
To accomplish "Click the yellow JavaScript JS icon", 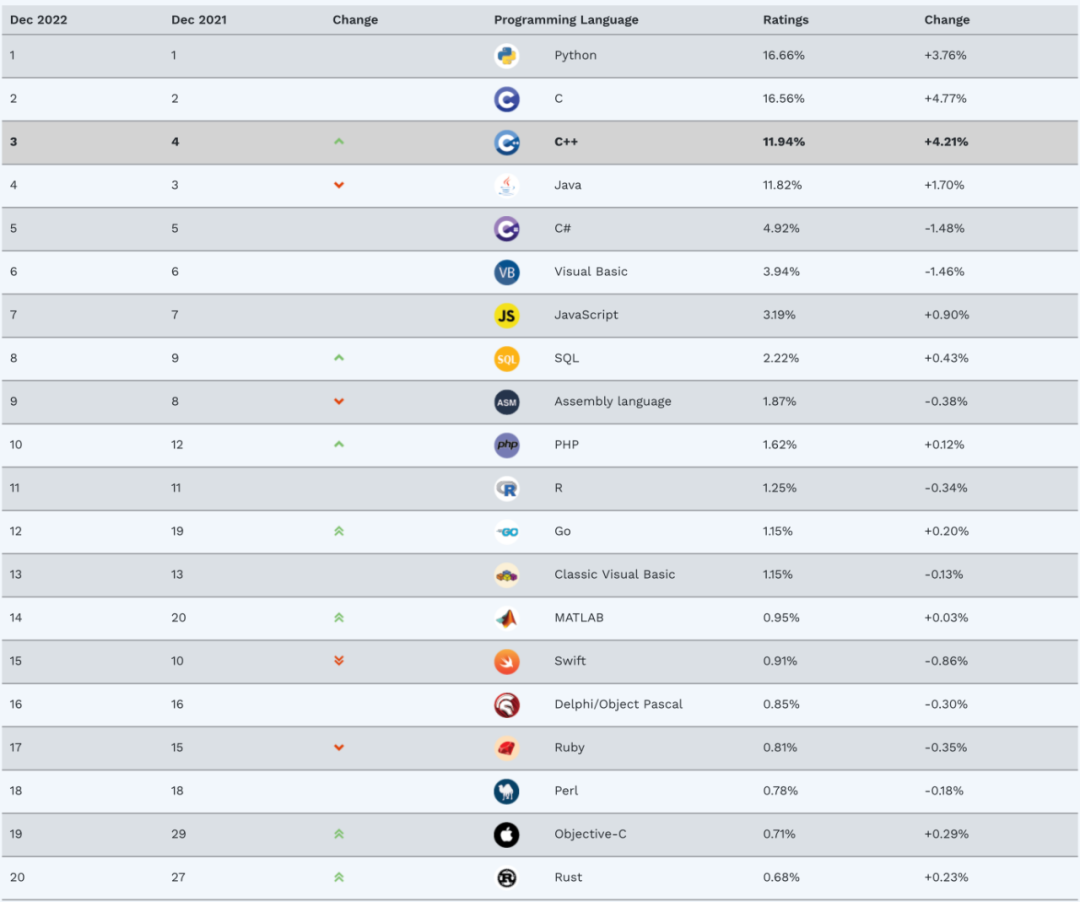I will tap(506, 315).
